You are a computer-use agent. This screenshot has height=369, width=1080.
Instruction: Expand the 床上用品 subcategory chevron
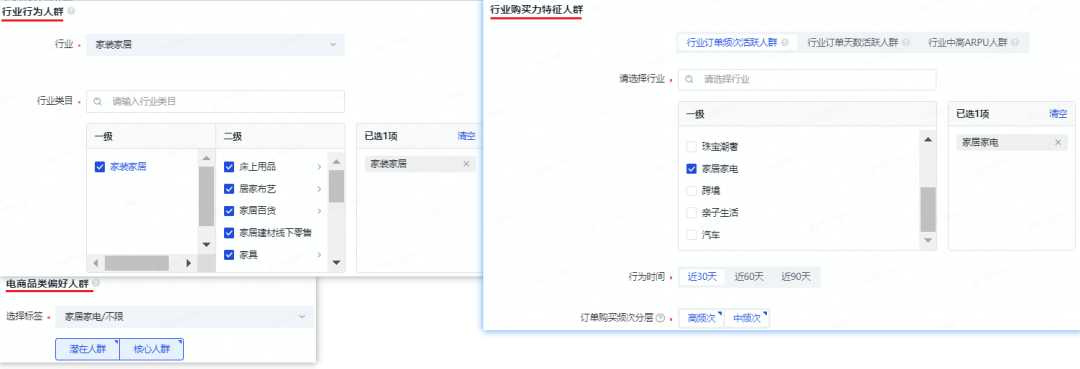(x=319, y=167)
